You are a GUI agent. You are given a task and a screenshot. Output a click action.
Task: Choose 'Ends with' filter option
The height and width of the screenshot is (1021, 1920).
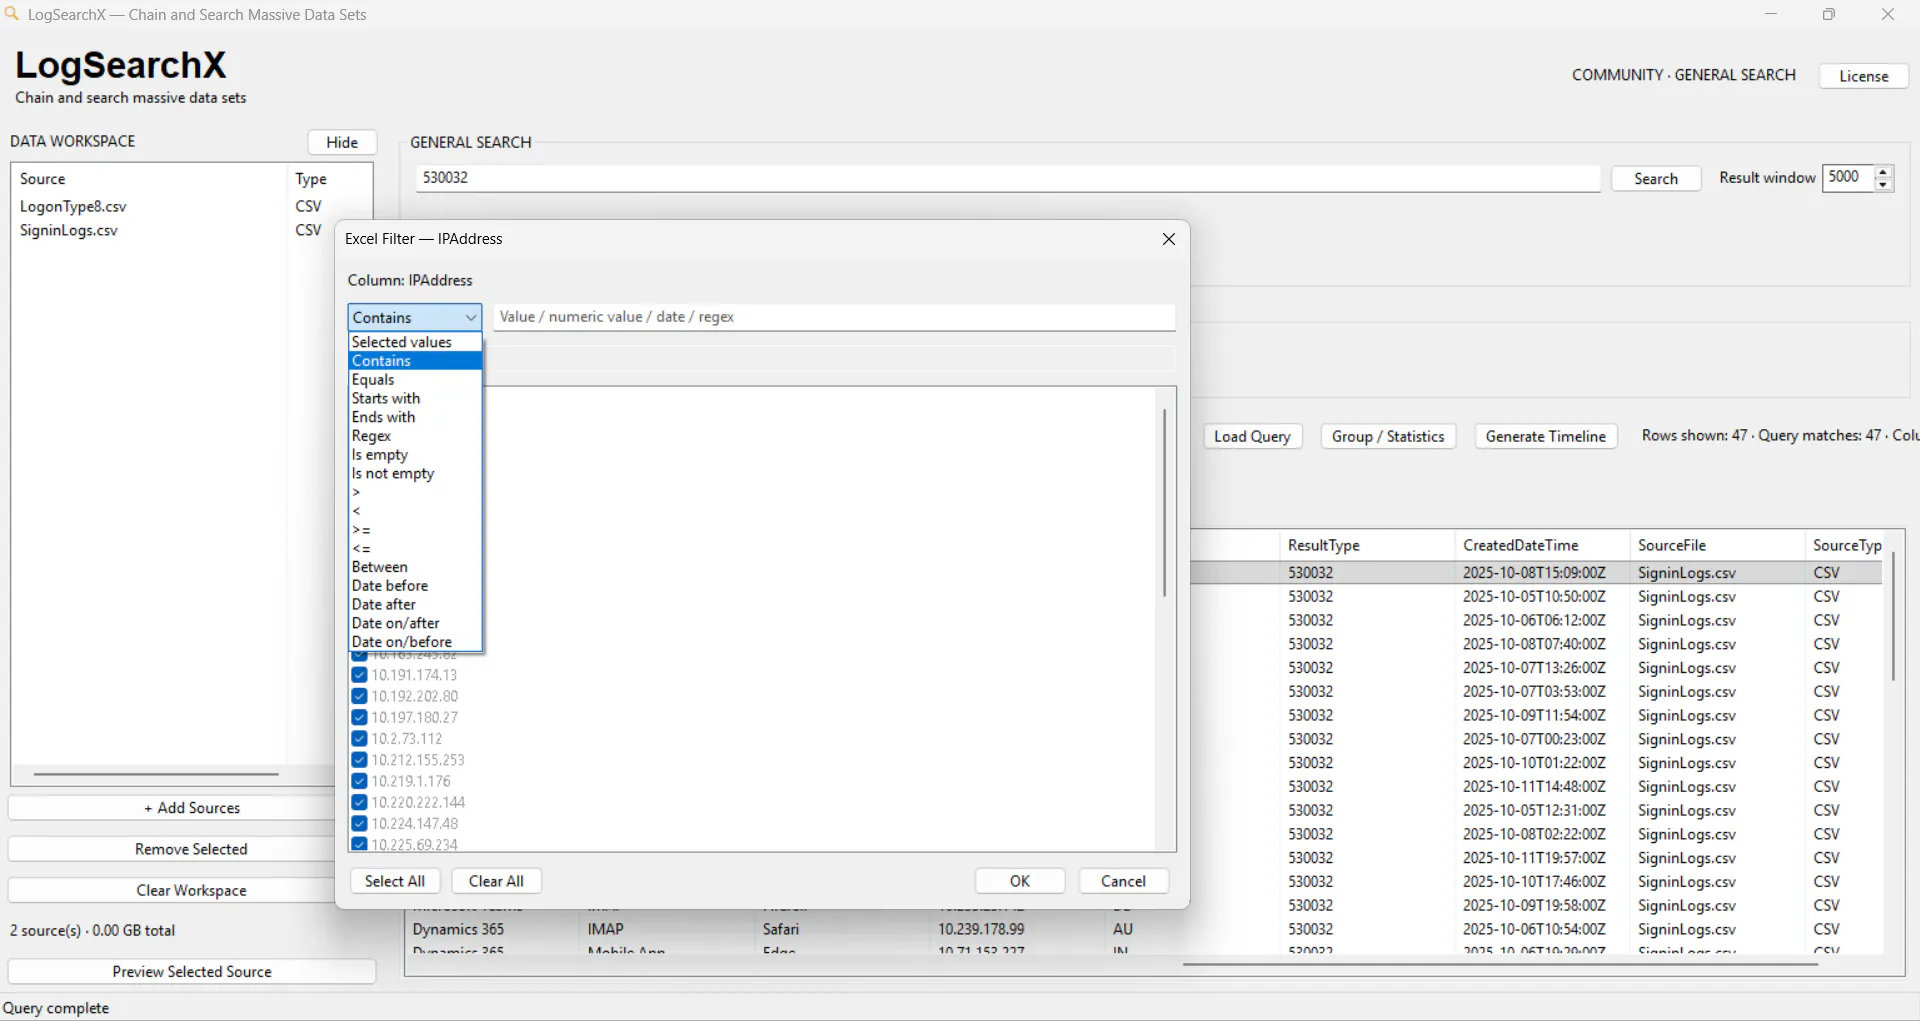415,417
